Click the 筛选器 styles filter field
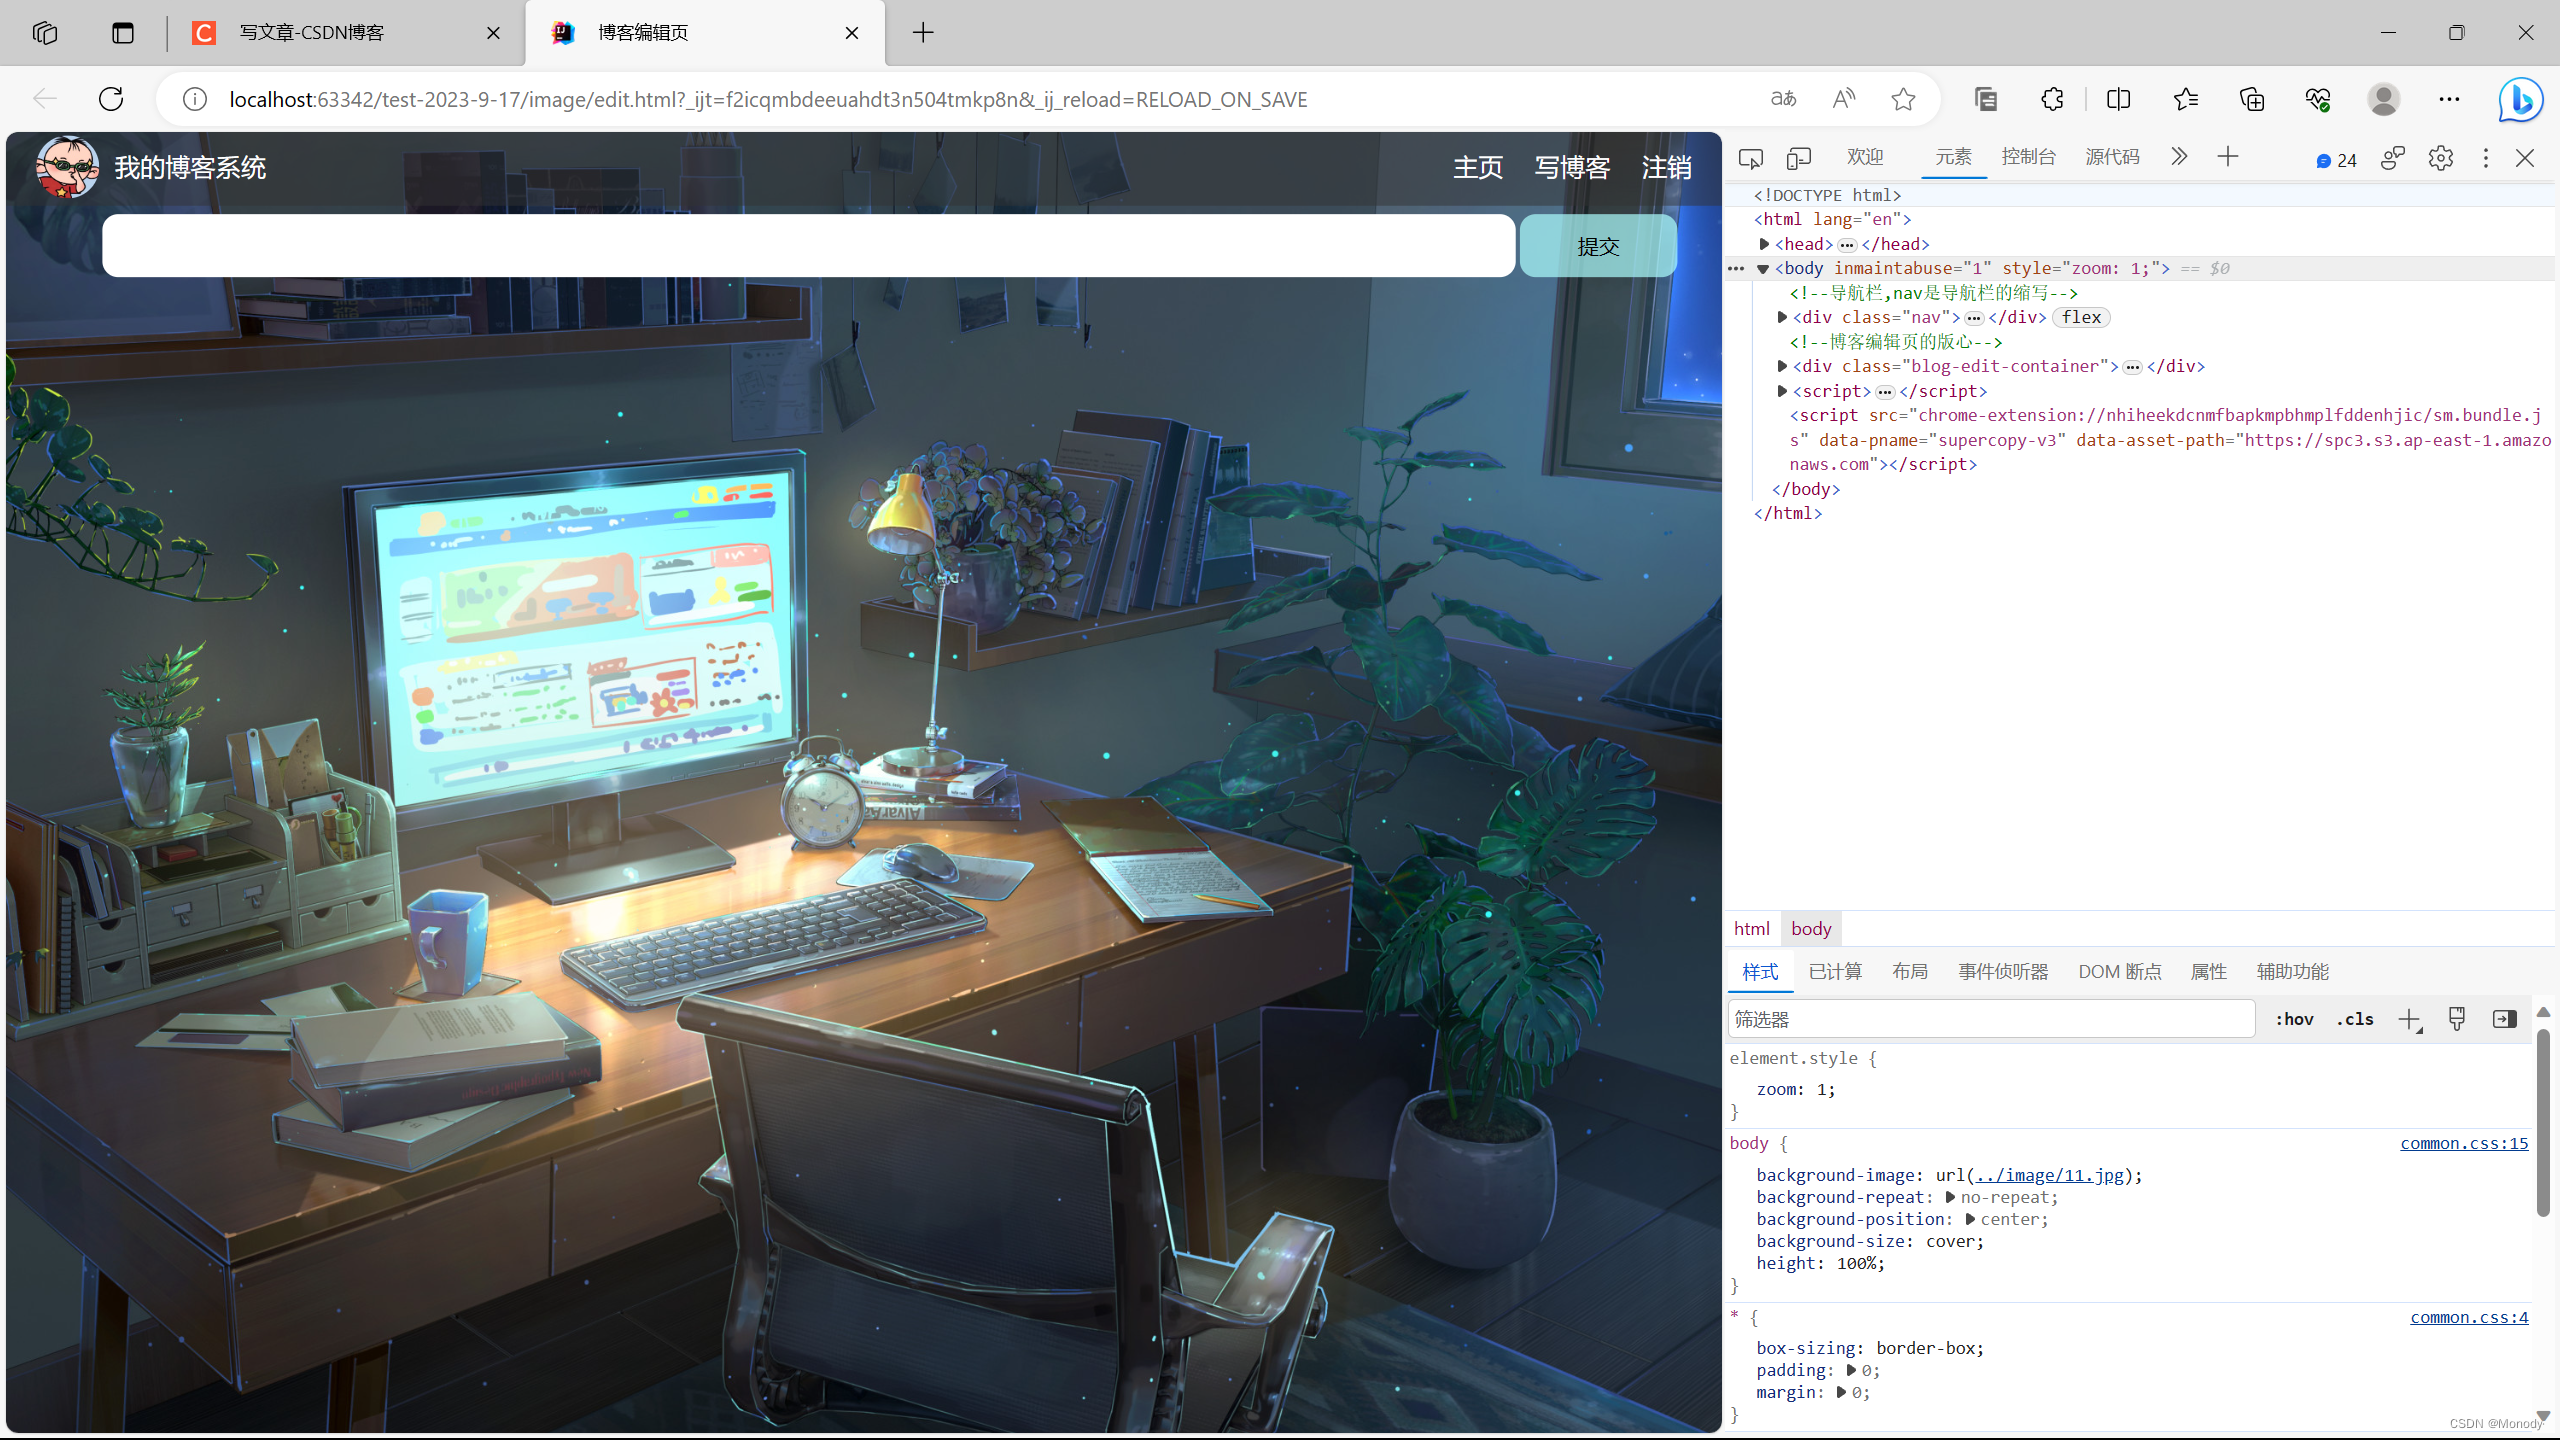 (1991, 1019)
